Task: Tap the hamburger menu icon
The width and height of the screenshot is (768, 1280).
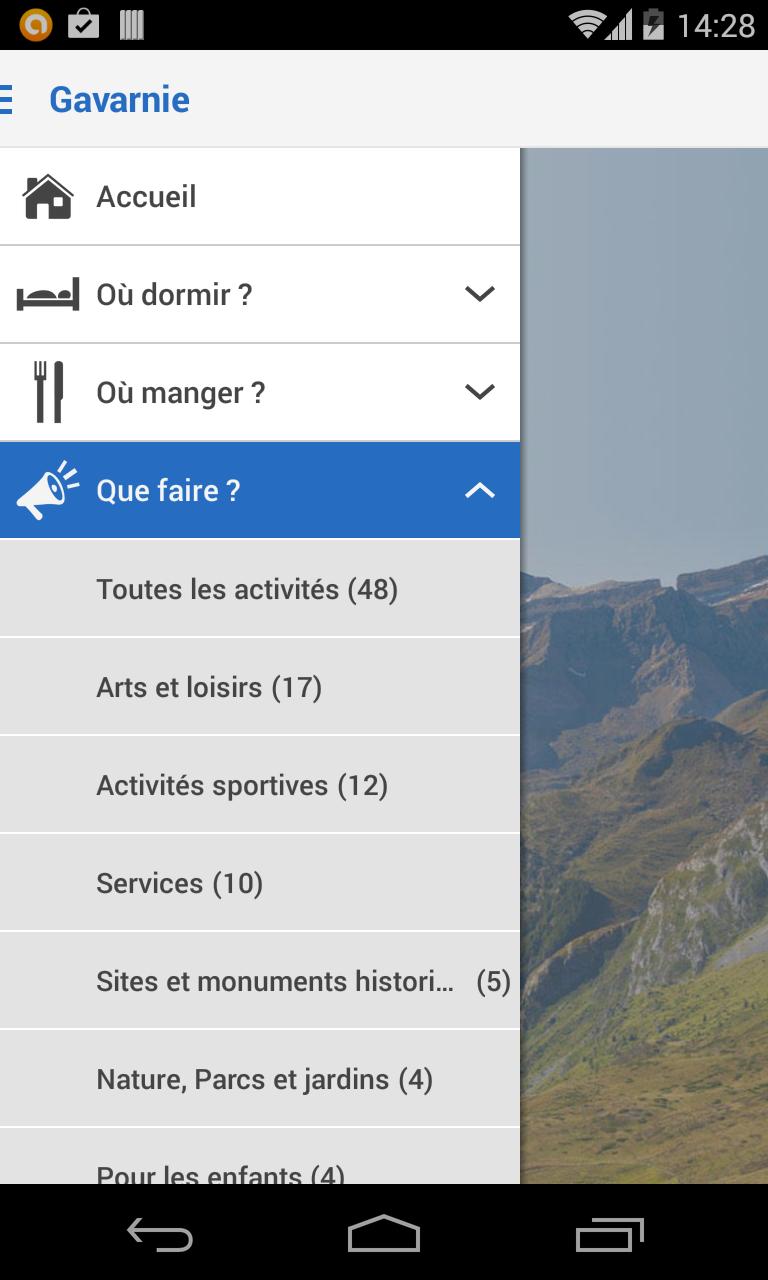Action: click(6, 99)
